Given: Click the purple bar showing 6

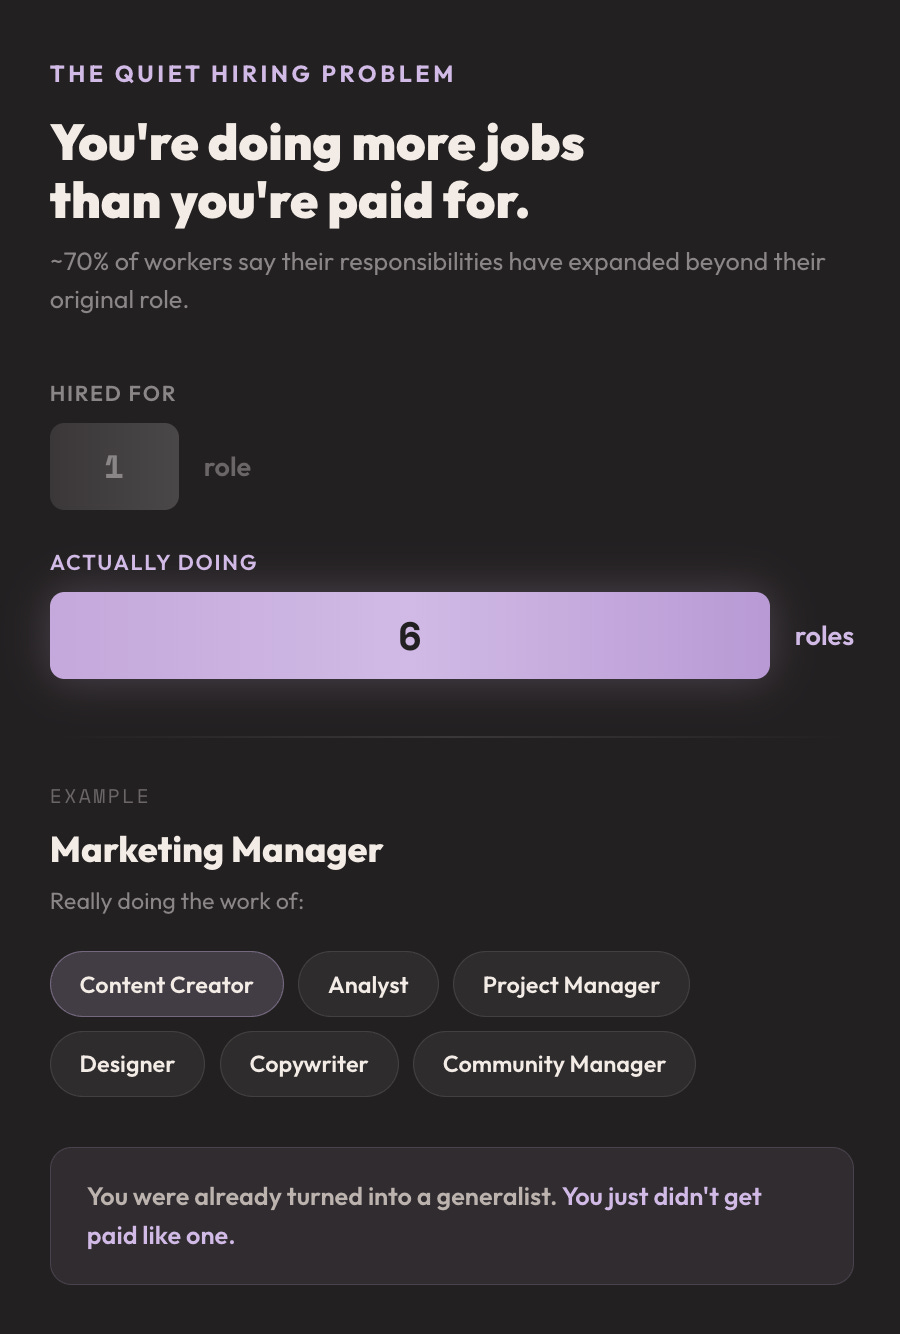Looking at the screenshot, I should 410,635.
